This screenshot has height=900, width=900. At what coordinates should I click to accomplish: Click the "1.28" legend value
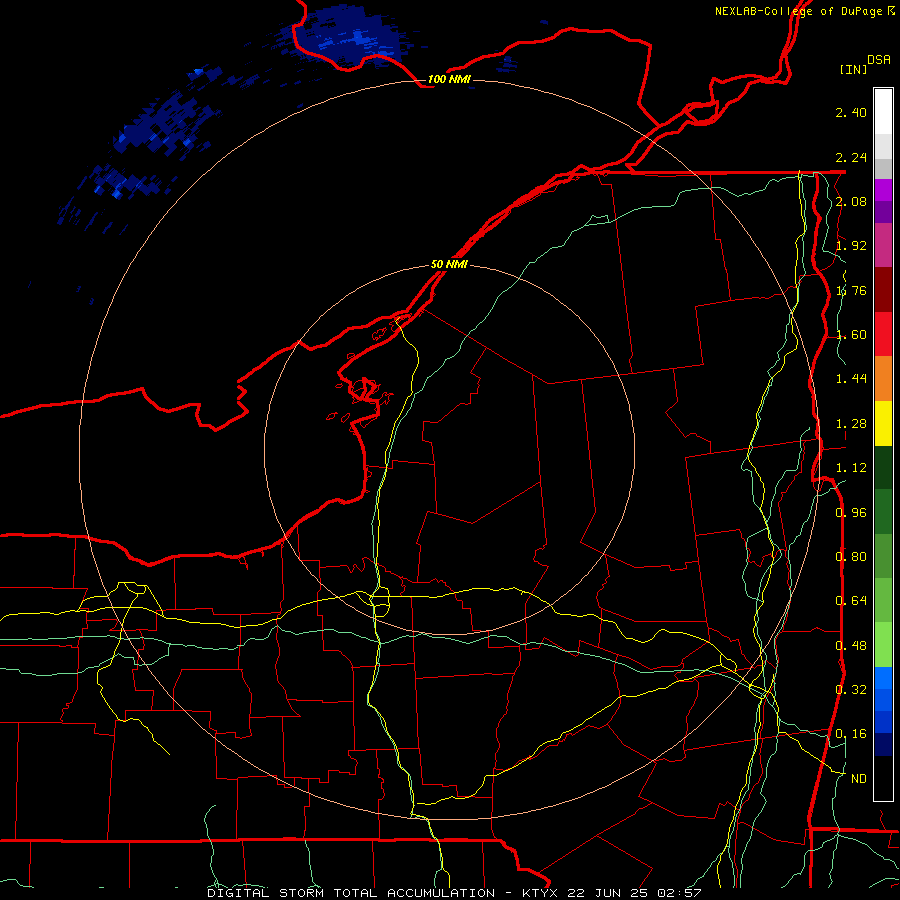point(851,424)
